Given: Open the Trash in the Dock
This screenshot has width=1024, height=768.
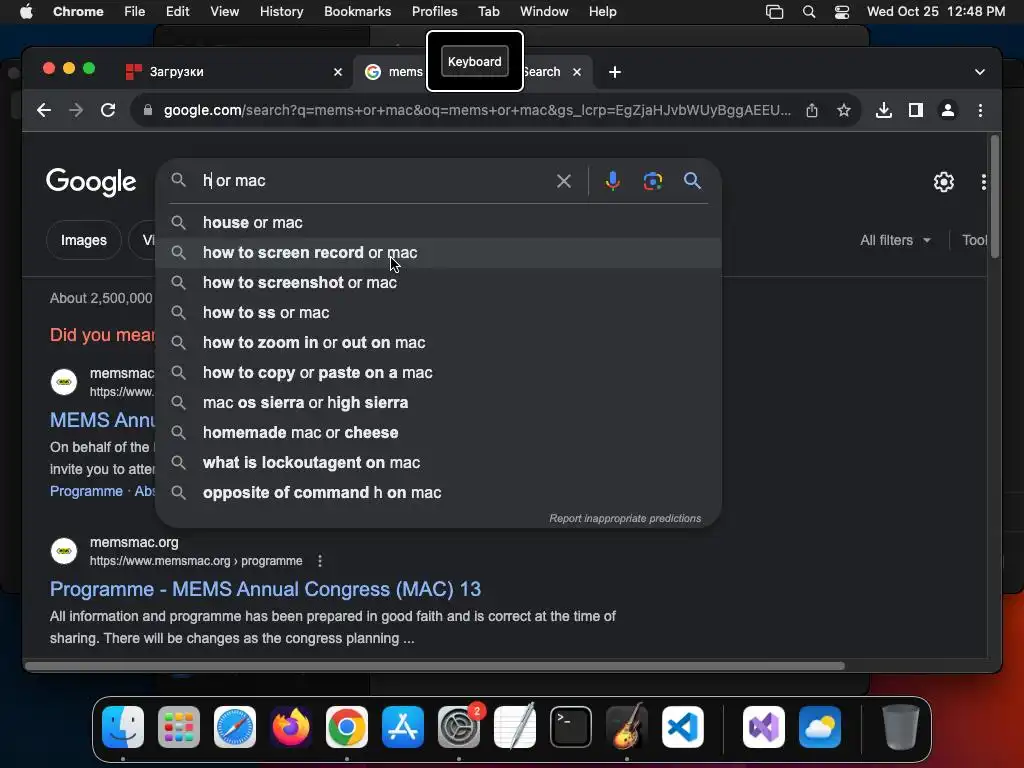Looking at the screenshot, I should tap(901, 727).
